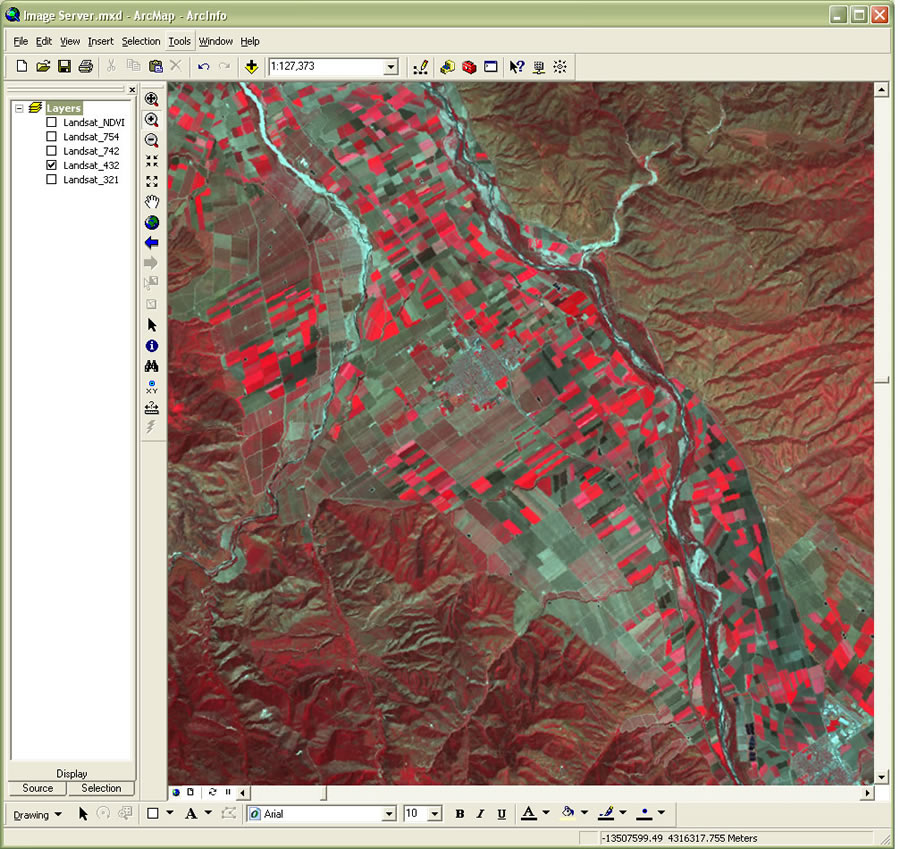
Task: Open fill color dropdown arrow
Action: [585, 813]
